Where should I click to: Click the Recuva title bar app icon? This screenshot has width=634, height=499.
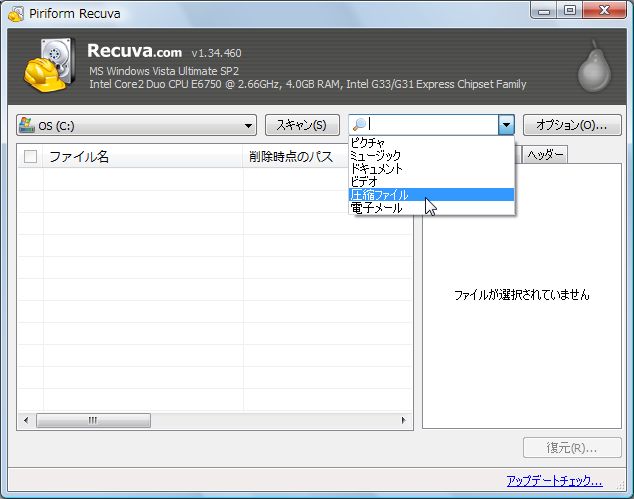click(16, 13)
